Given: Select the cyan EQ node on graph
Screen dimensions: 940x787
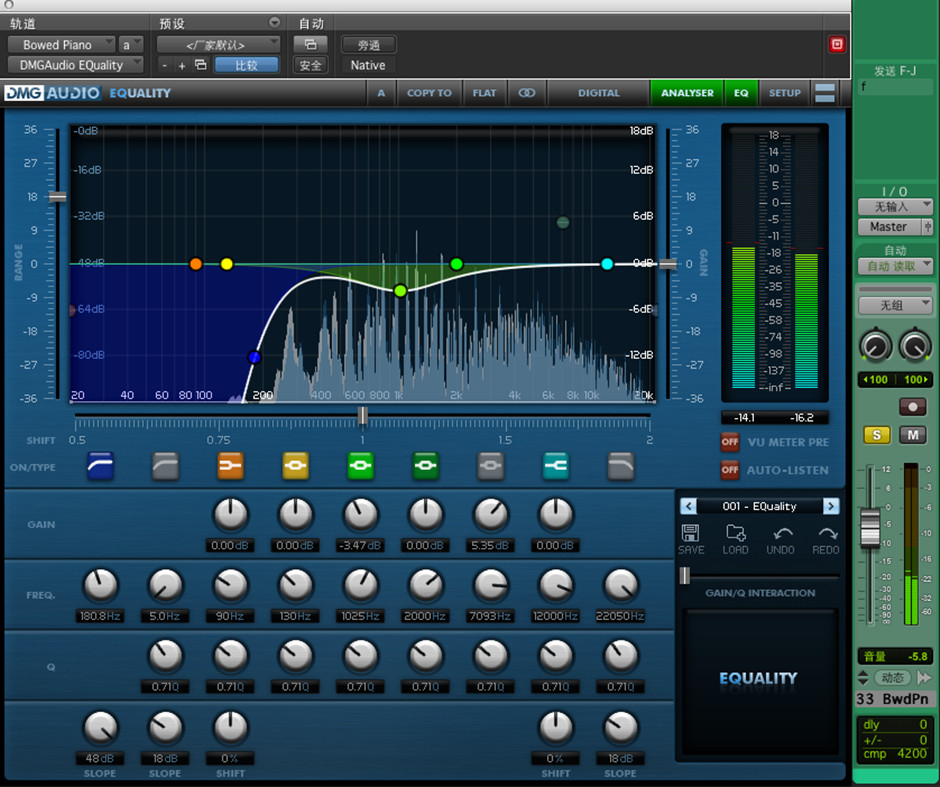Looking at the screenshot, I should (x=607, y=264).
